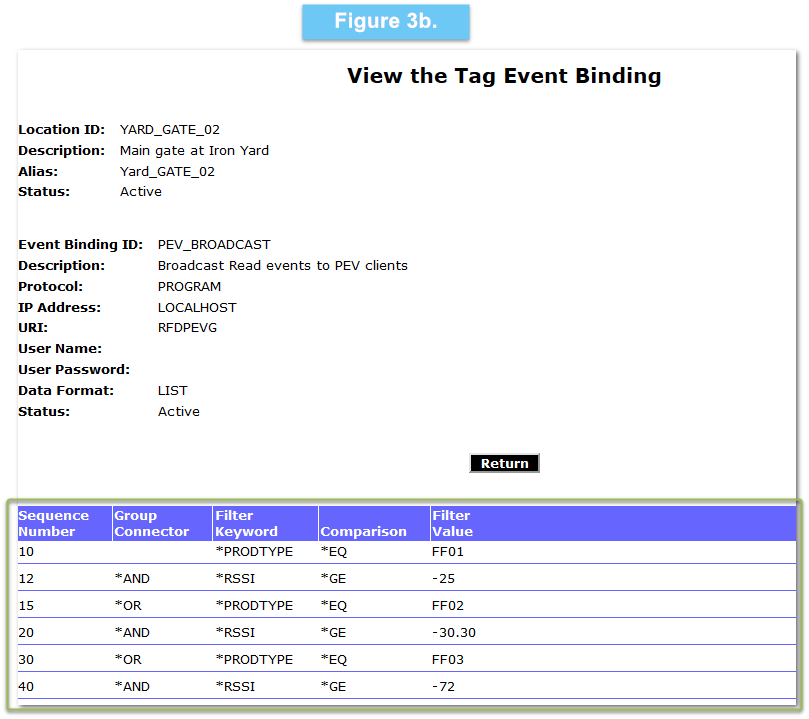Click the Return button
Viewport: 809px width, 719px height.
tap(504, 463)
